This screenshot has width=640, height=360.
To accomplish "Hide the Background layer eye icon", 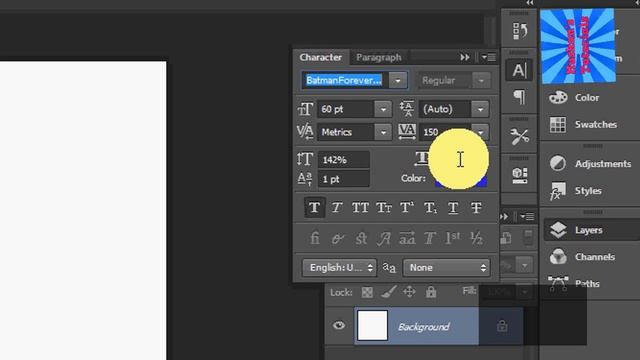I will pyautogui.click(x=339, y=326).
